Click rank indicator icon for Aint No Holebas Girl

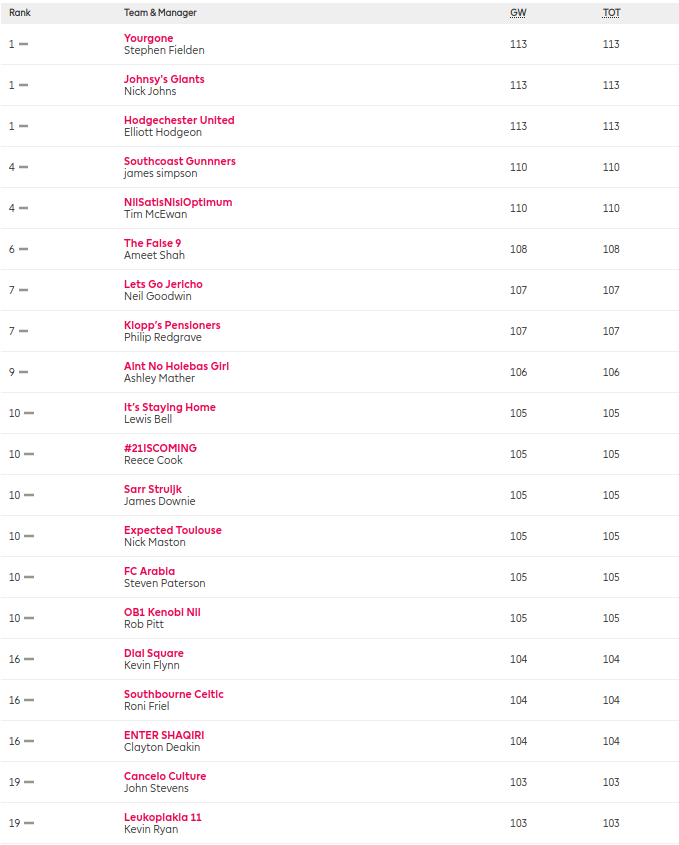pyautogui.click(x=24, y=372)
